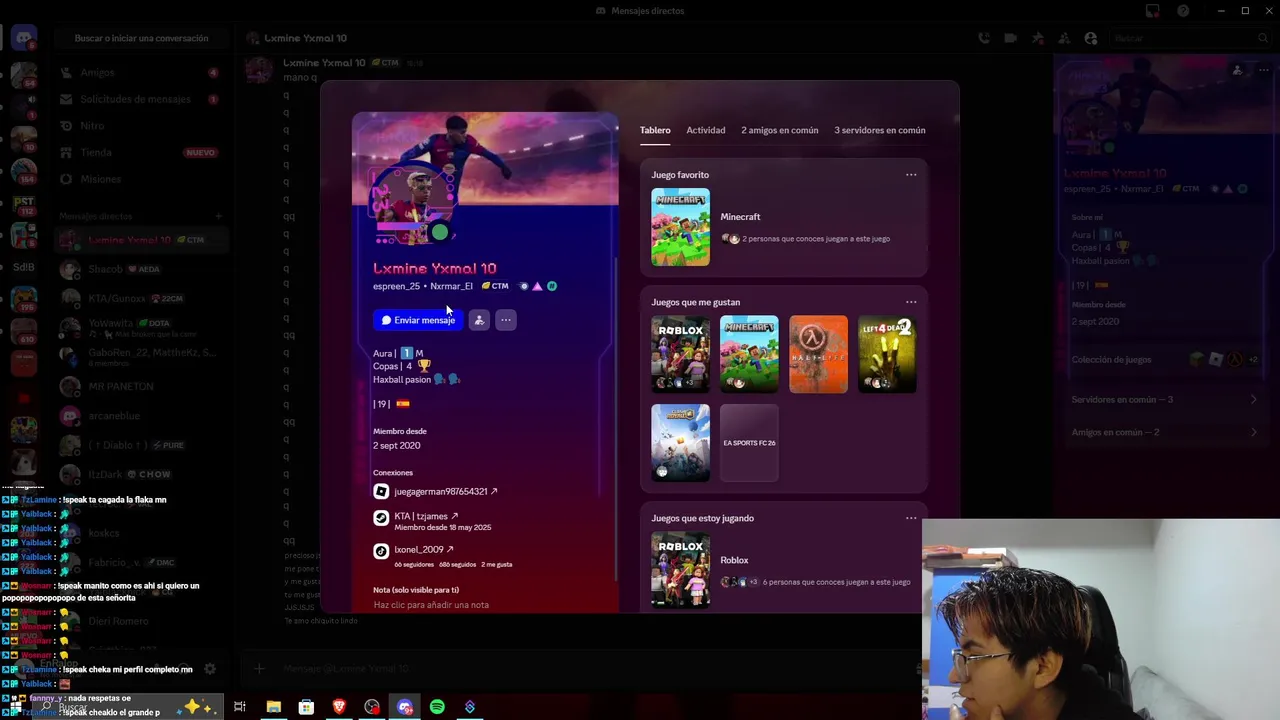
Task: Click the Enviar mensaje button
Action: click(x=418, y=320)
